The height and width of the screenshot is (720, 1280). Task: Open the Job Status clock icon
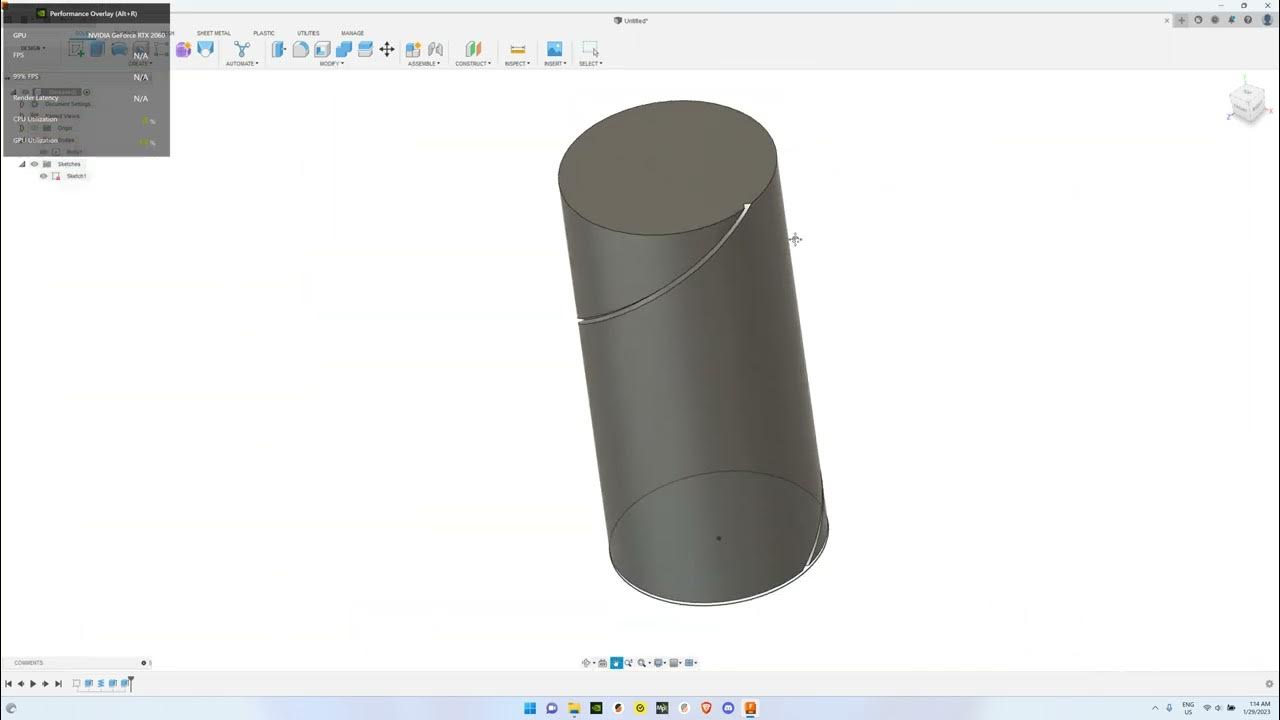pyautogui.click(x=1215, y=20)
